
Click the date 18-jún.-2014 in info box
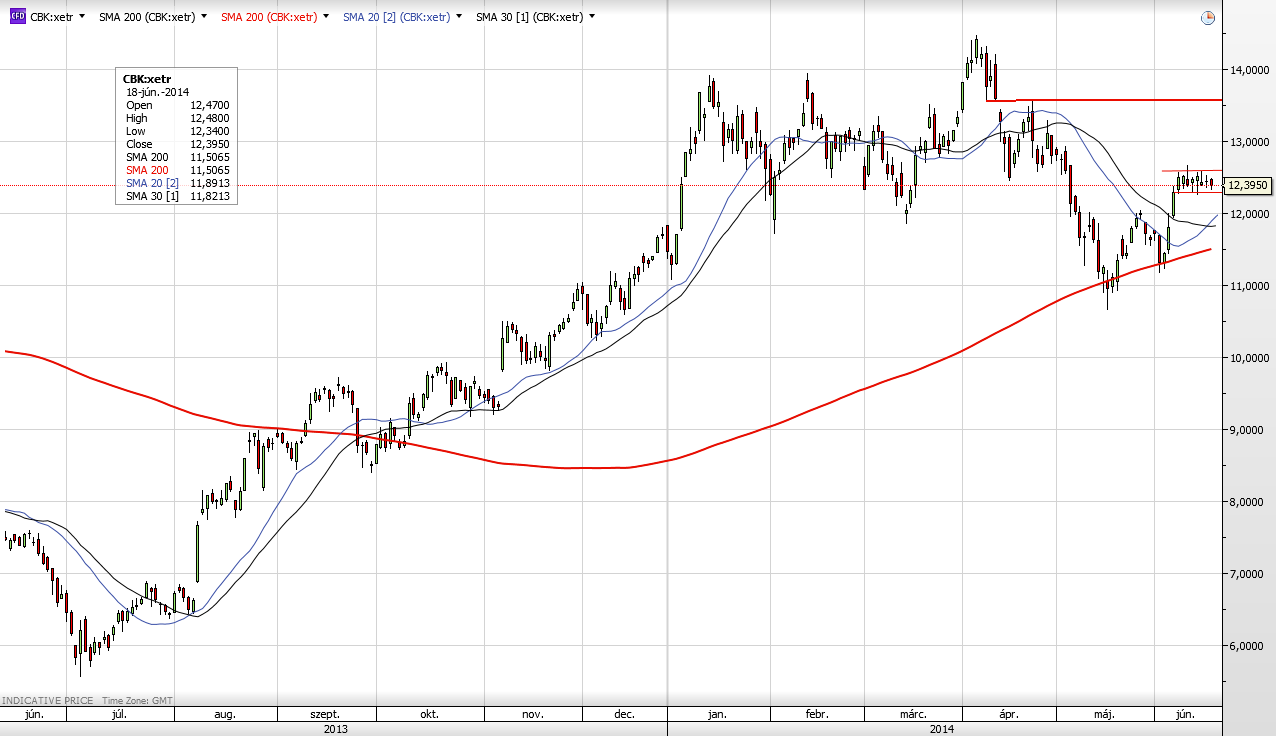pyautogui.click(x=157, y=91)
